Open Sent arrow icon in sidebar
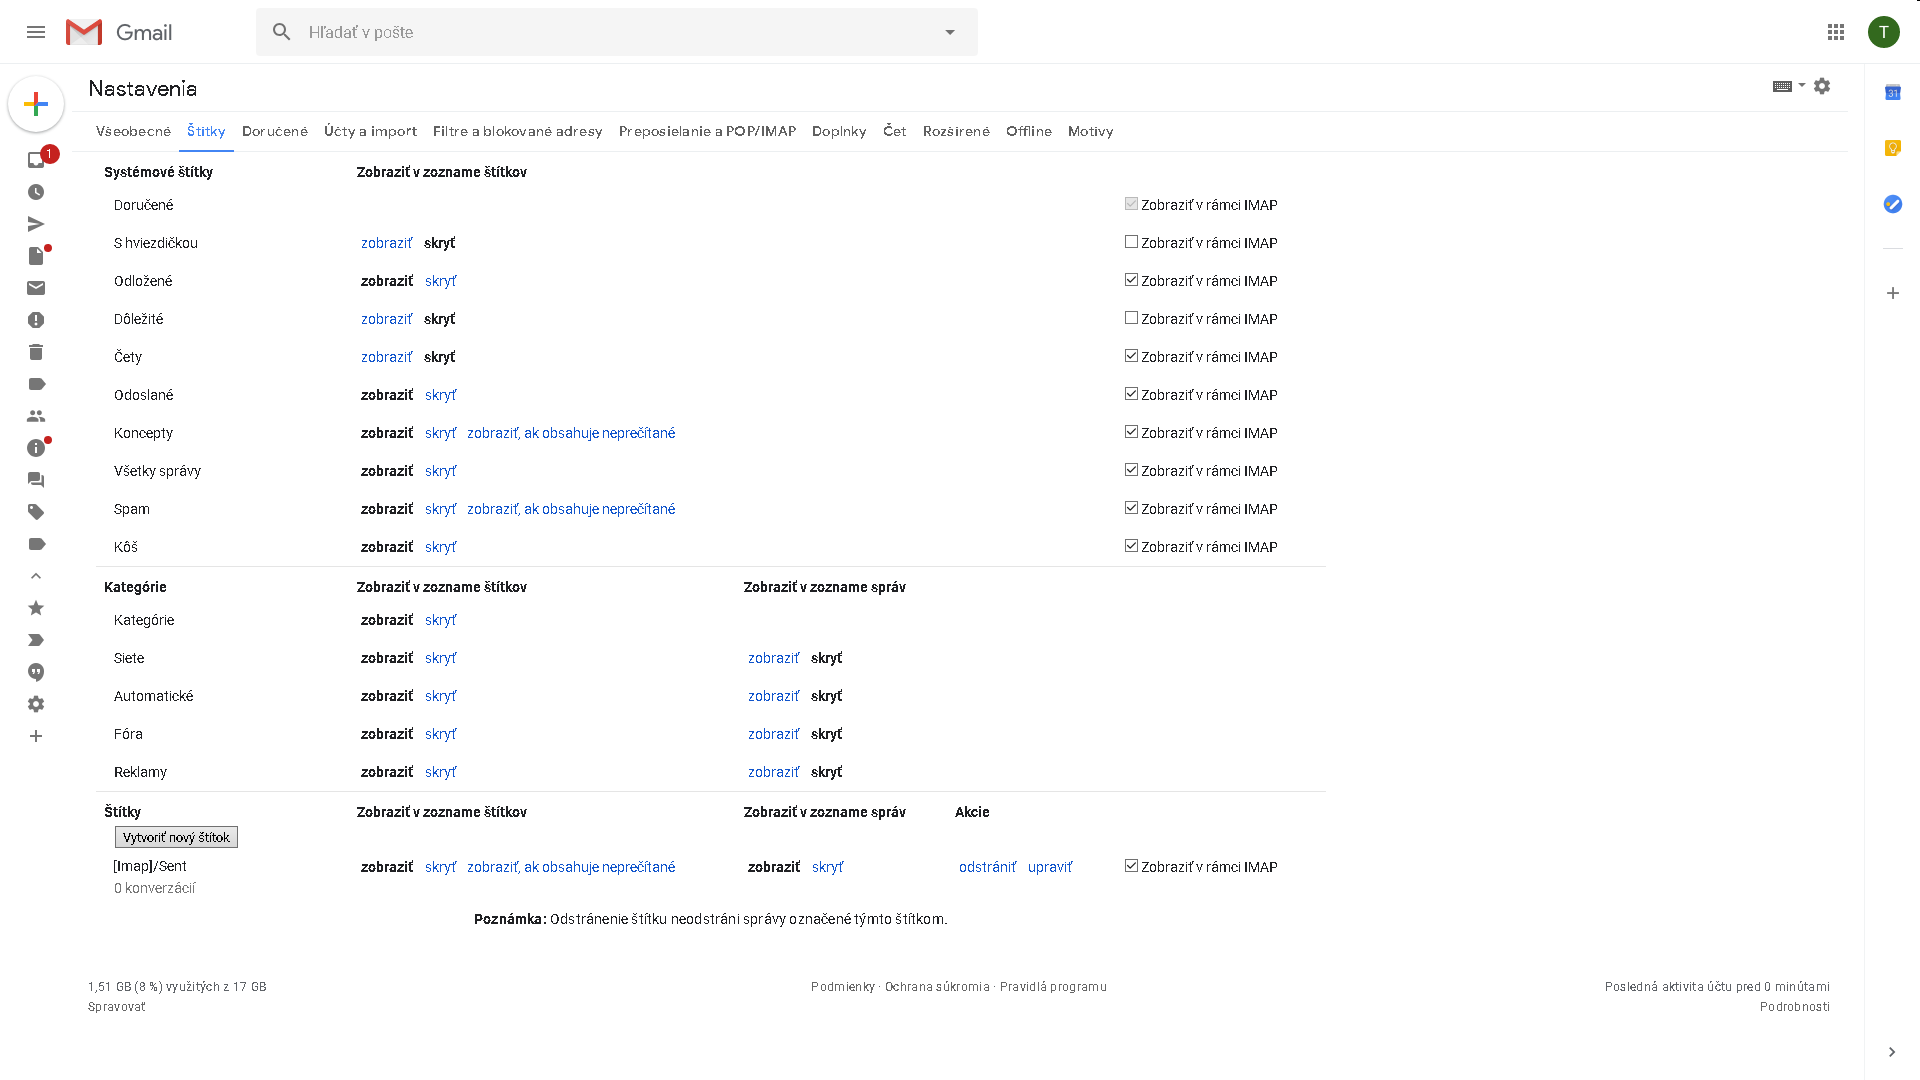Viewport: 1920px width, 1080px height. [x=36, y=224]
